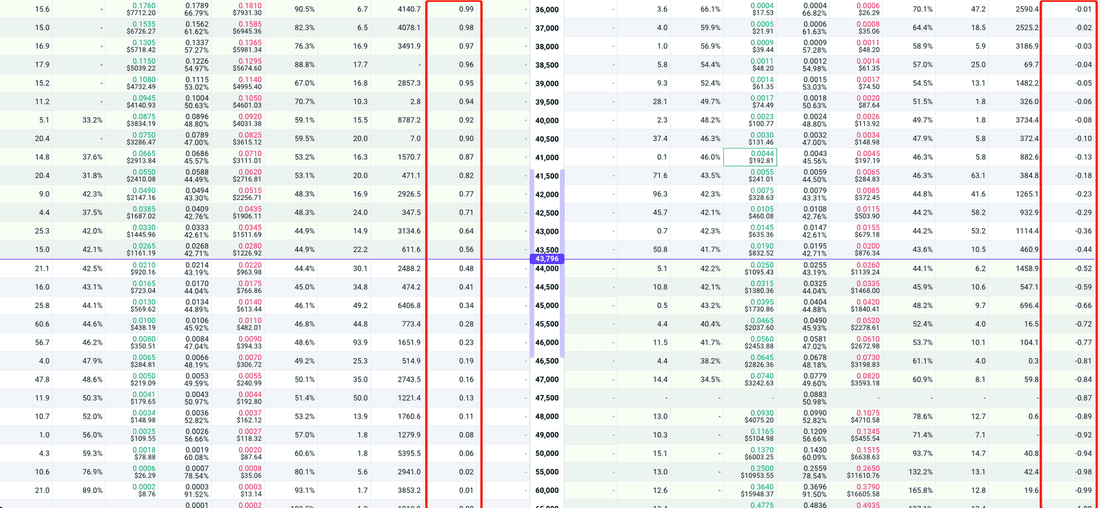Select the 60,000 strike row label
Image resolution: width=1100 pixels, height=508 pixels.
tap(546, 490)
